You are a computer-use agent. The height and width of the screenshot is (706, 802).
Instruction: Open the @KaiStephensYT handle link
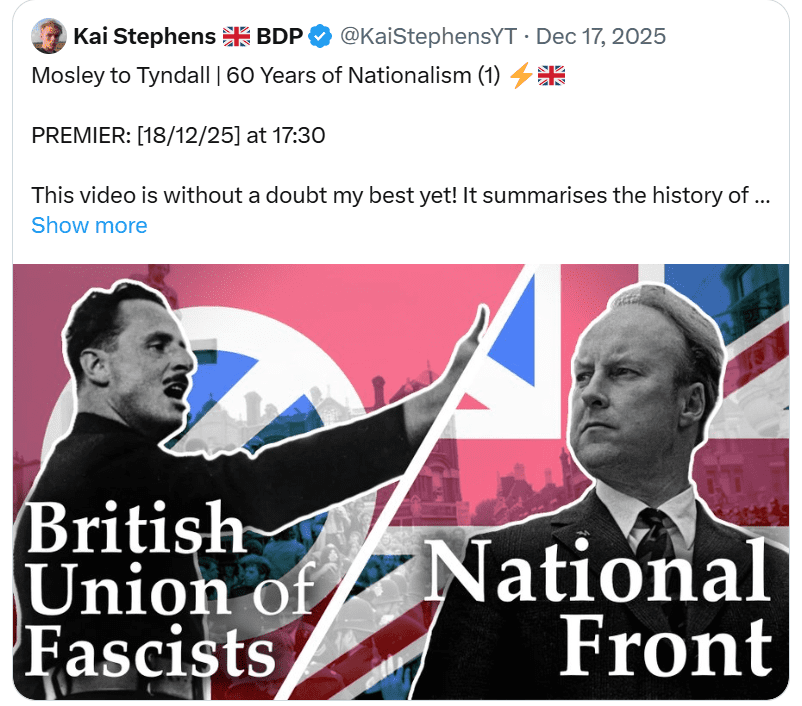(428, 37)
